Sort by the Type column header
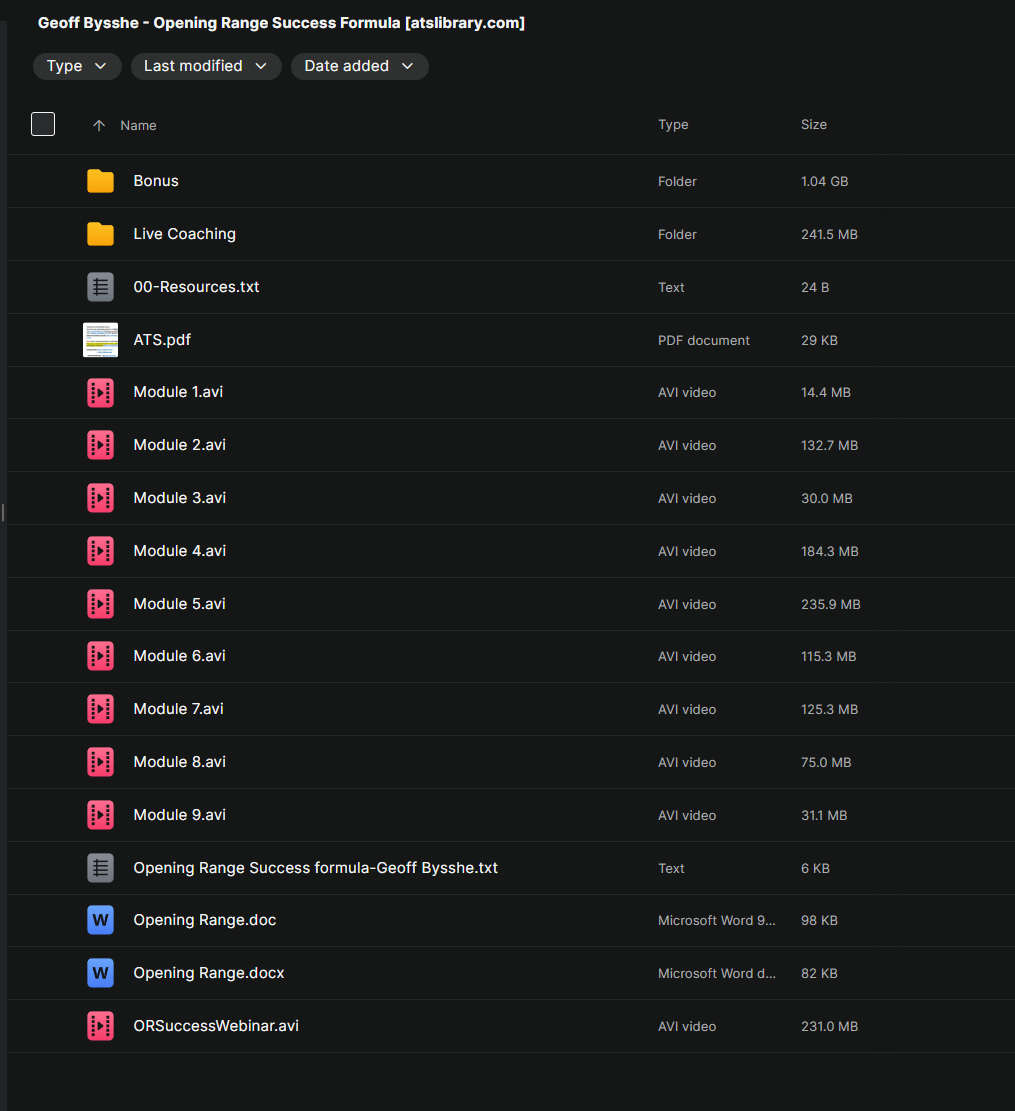This screenshot has height=1111, width=1015. (x=673, y=125)
